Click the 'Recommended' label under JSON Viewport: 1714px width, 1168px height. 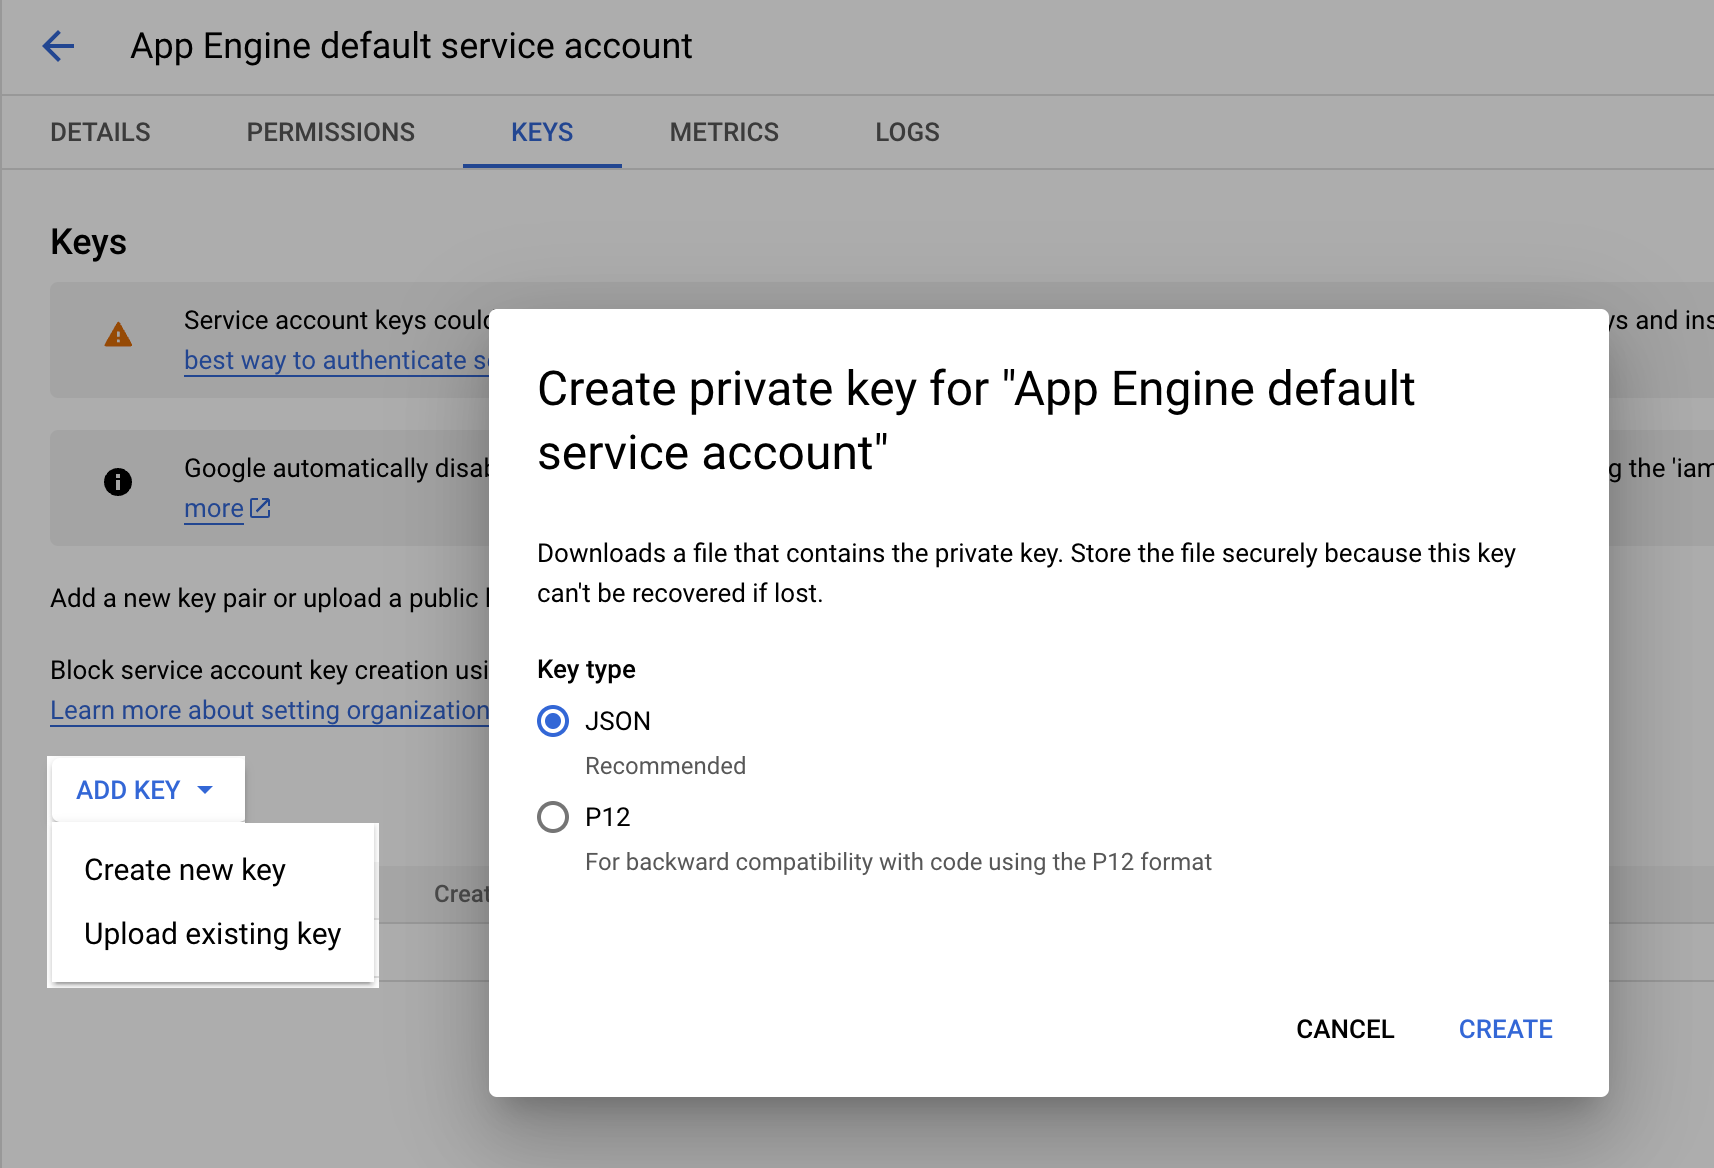point(665,766)
